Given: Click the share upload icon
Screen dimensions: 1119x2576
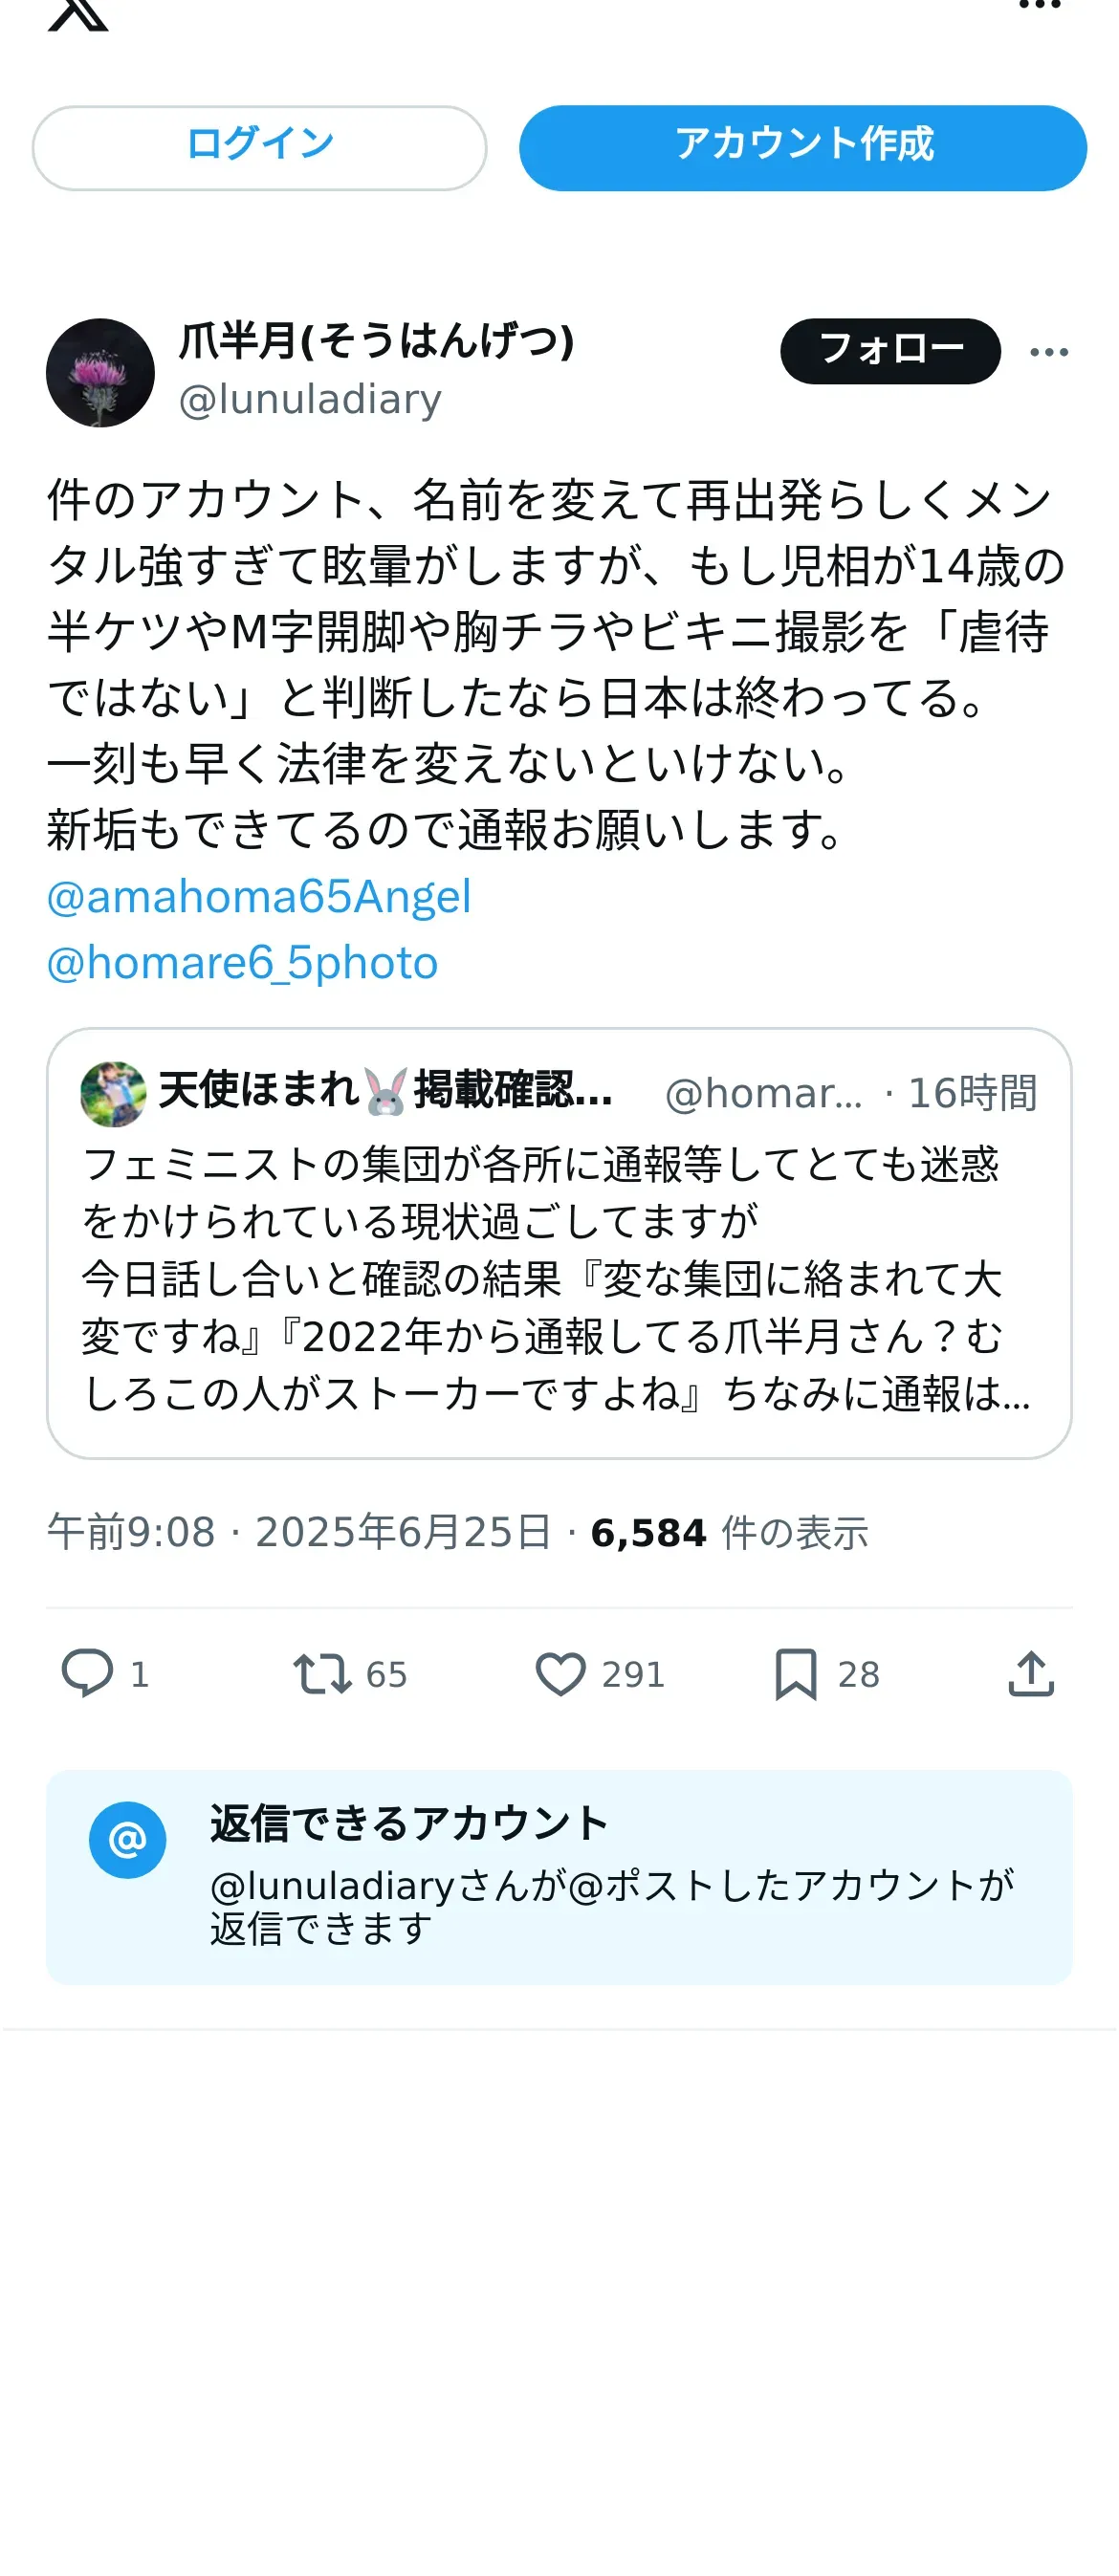Looking at the screenshot, I should point(1031,1674).
